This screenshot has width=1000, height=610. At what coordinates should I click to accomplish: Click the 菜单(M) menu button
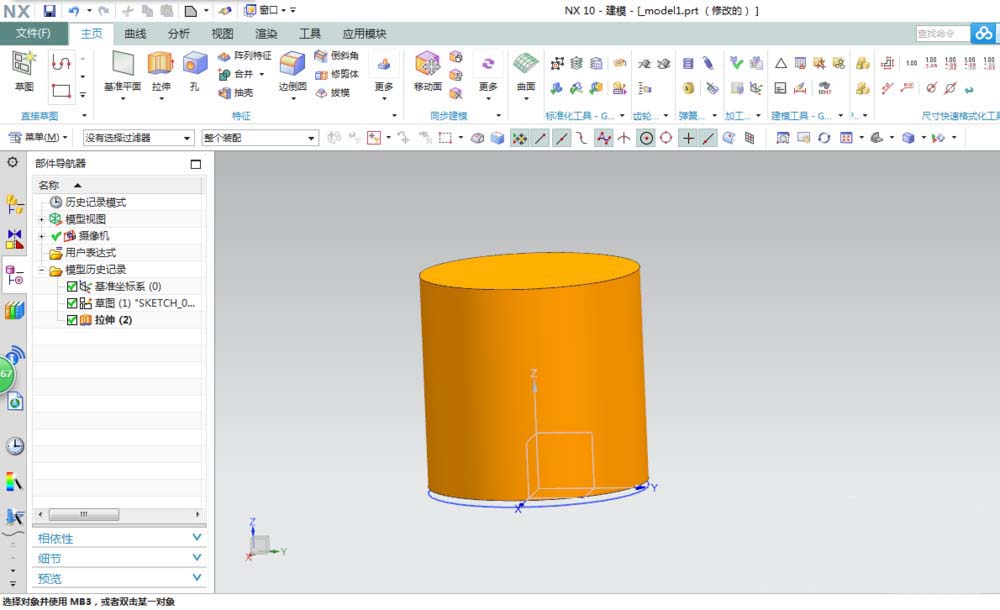click(x=40, y=137)
